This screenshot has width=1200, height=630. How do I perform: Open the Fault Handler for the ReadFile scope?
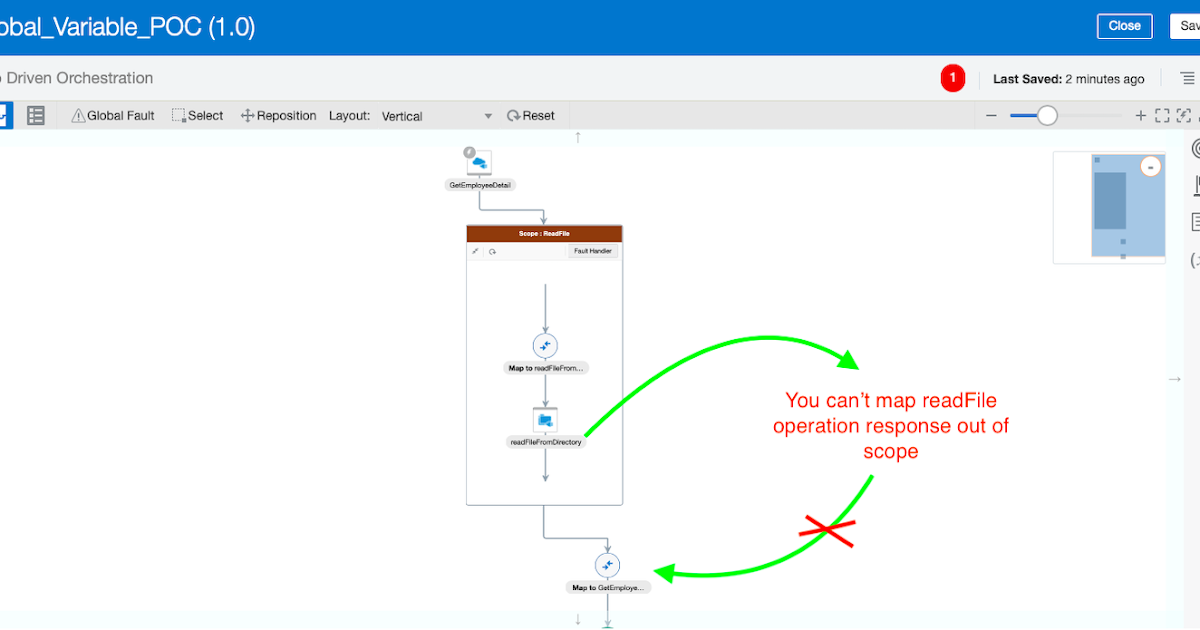593,251
